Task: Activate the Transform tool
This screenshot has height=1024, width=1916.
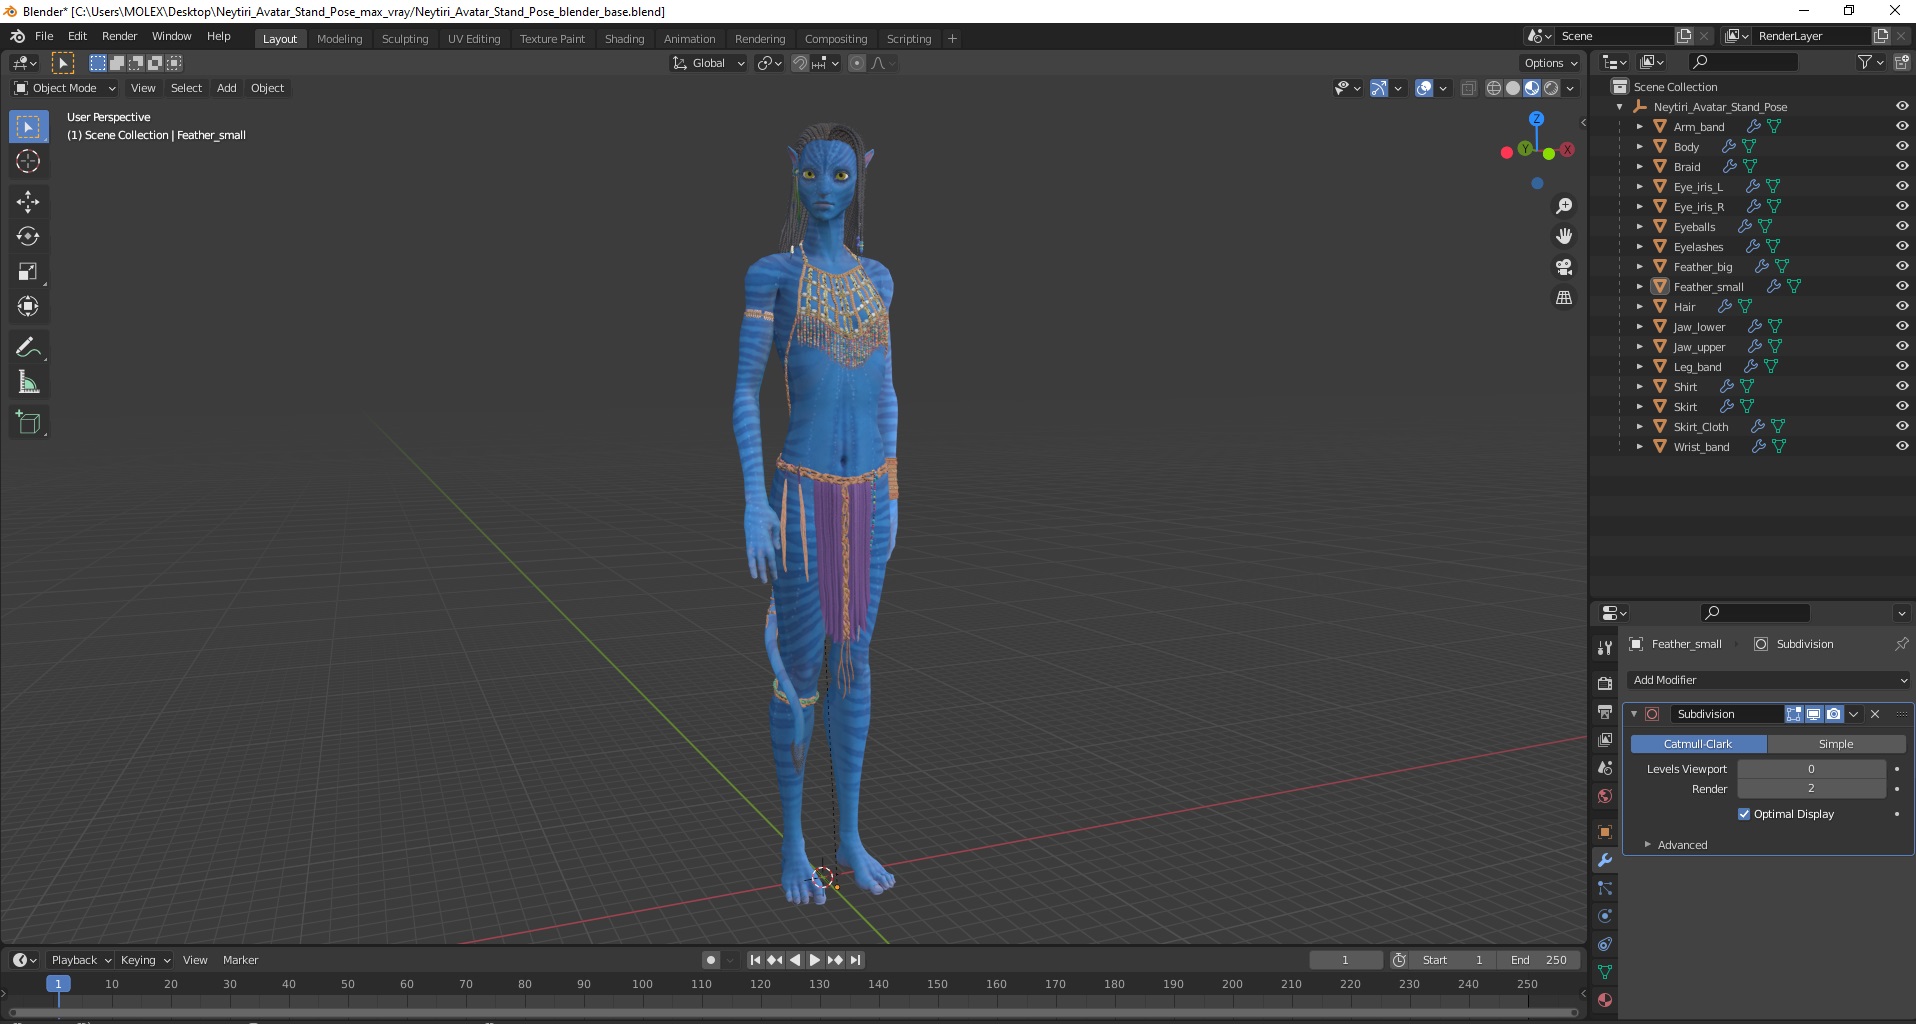Action: [x=28, y=307]
